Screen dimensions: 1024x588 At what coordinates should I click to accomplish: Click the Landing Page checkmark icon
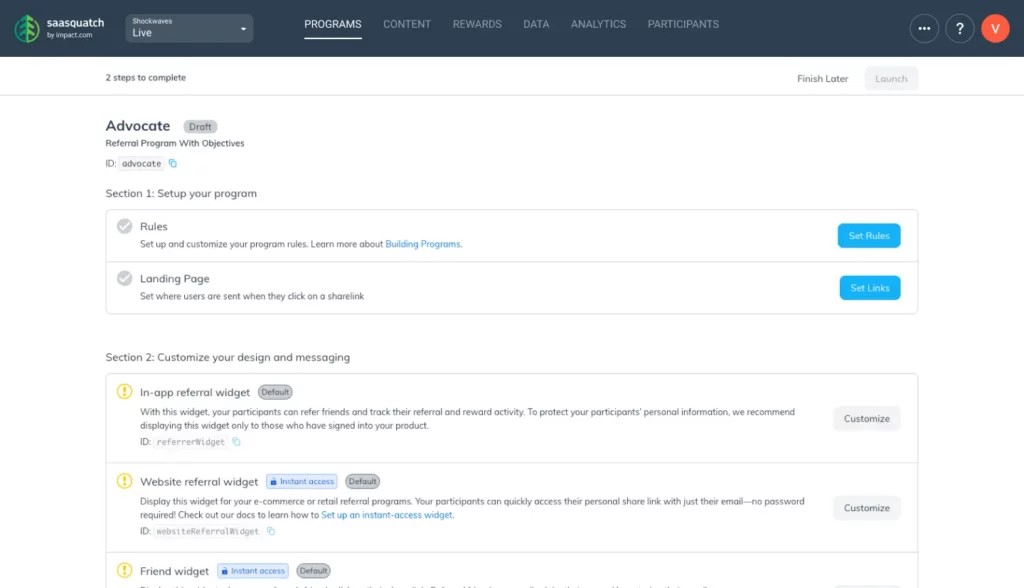click(x=124, y=278)
